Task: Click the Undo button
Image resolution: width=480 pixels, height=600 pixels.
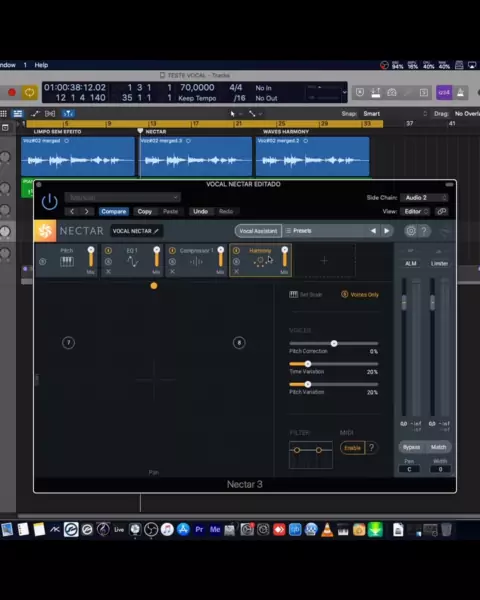Action: coord(201,211)
